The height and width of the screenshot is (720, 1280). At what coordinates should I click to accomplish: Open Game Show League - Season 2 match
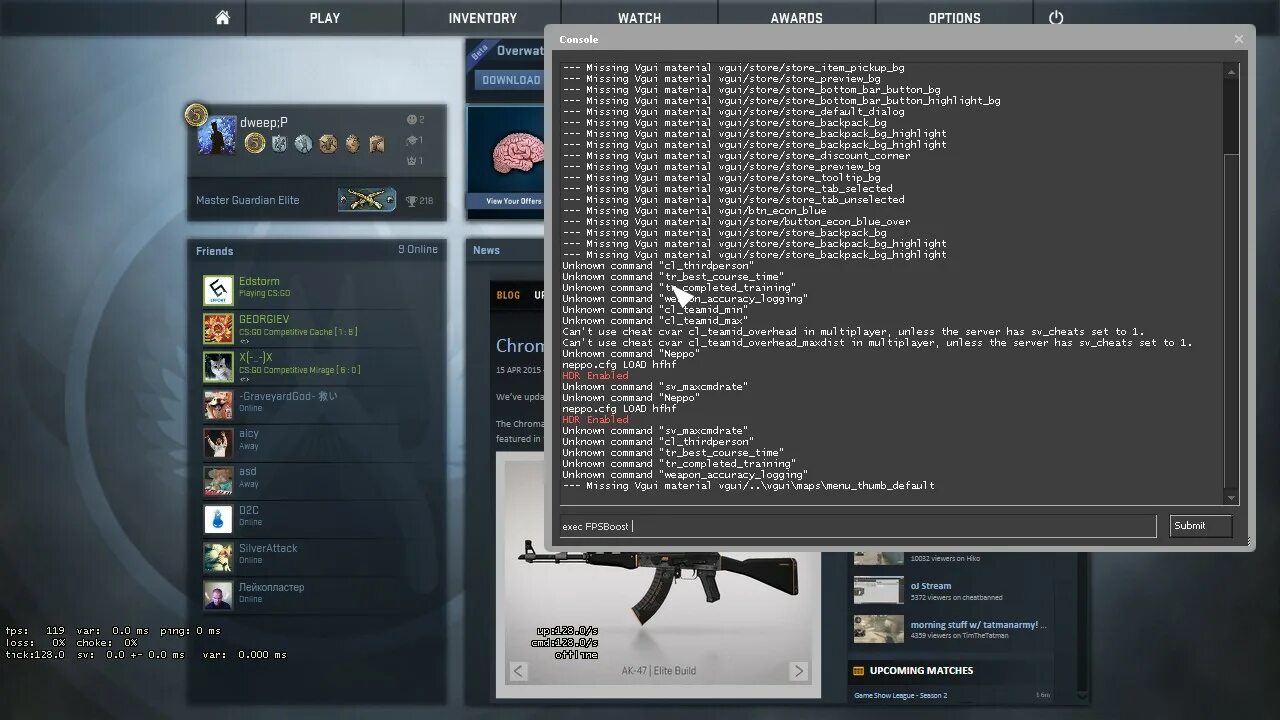900,695
